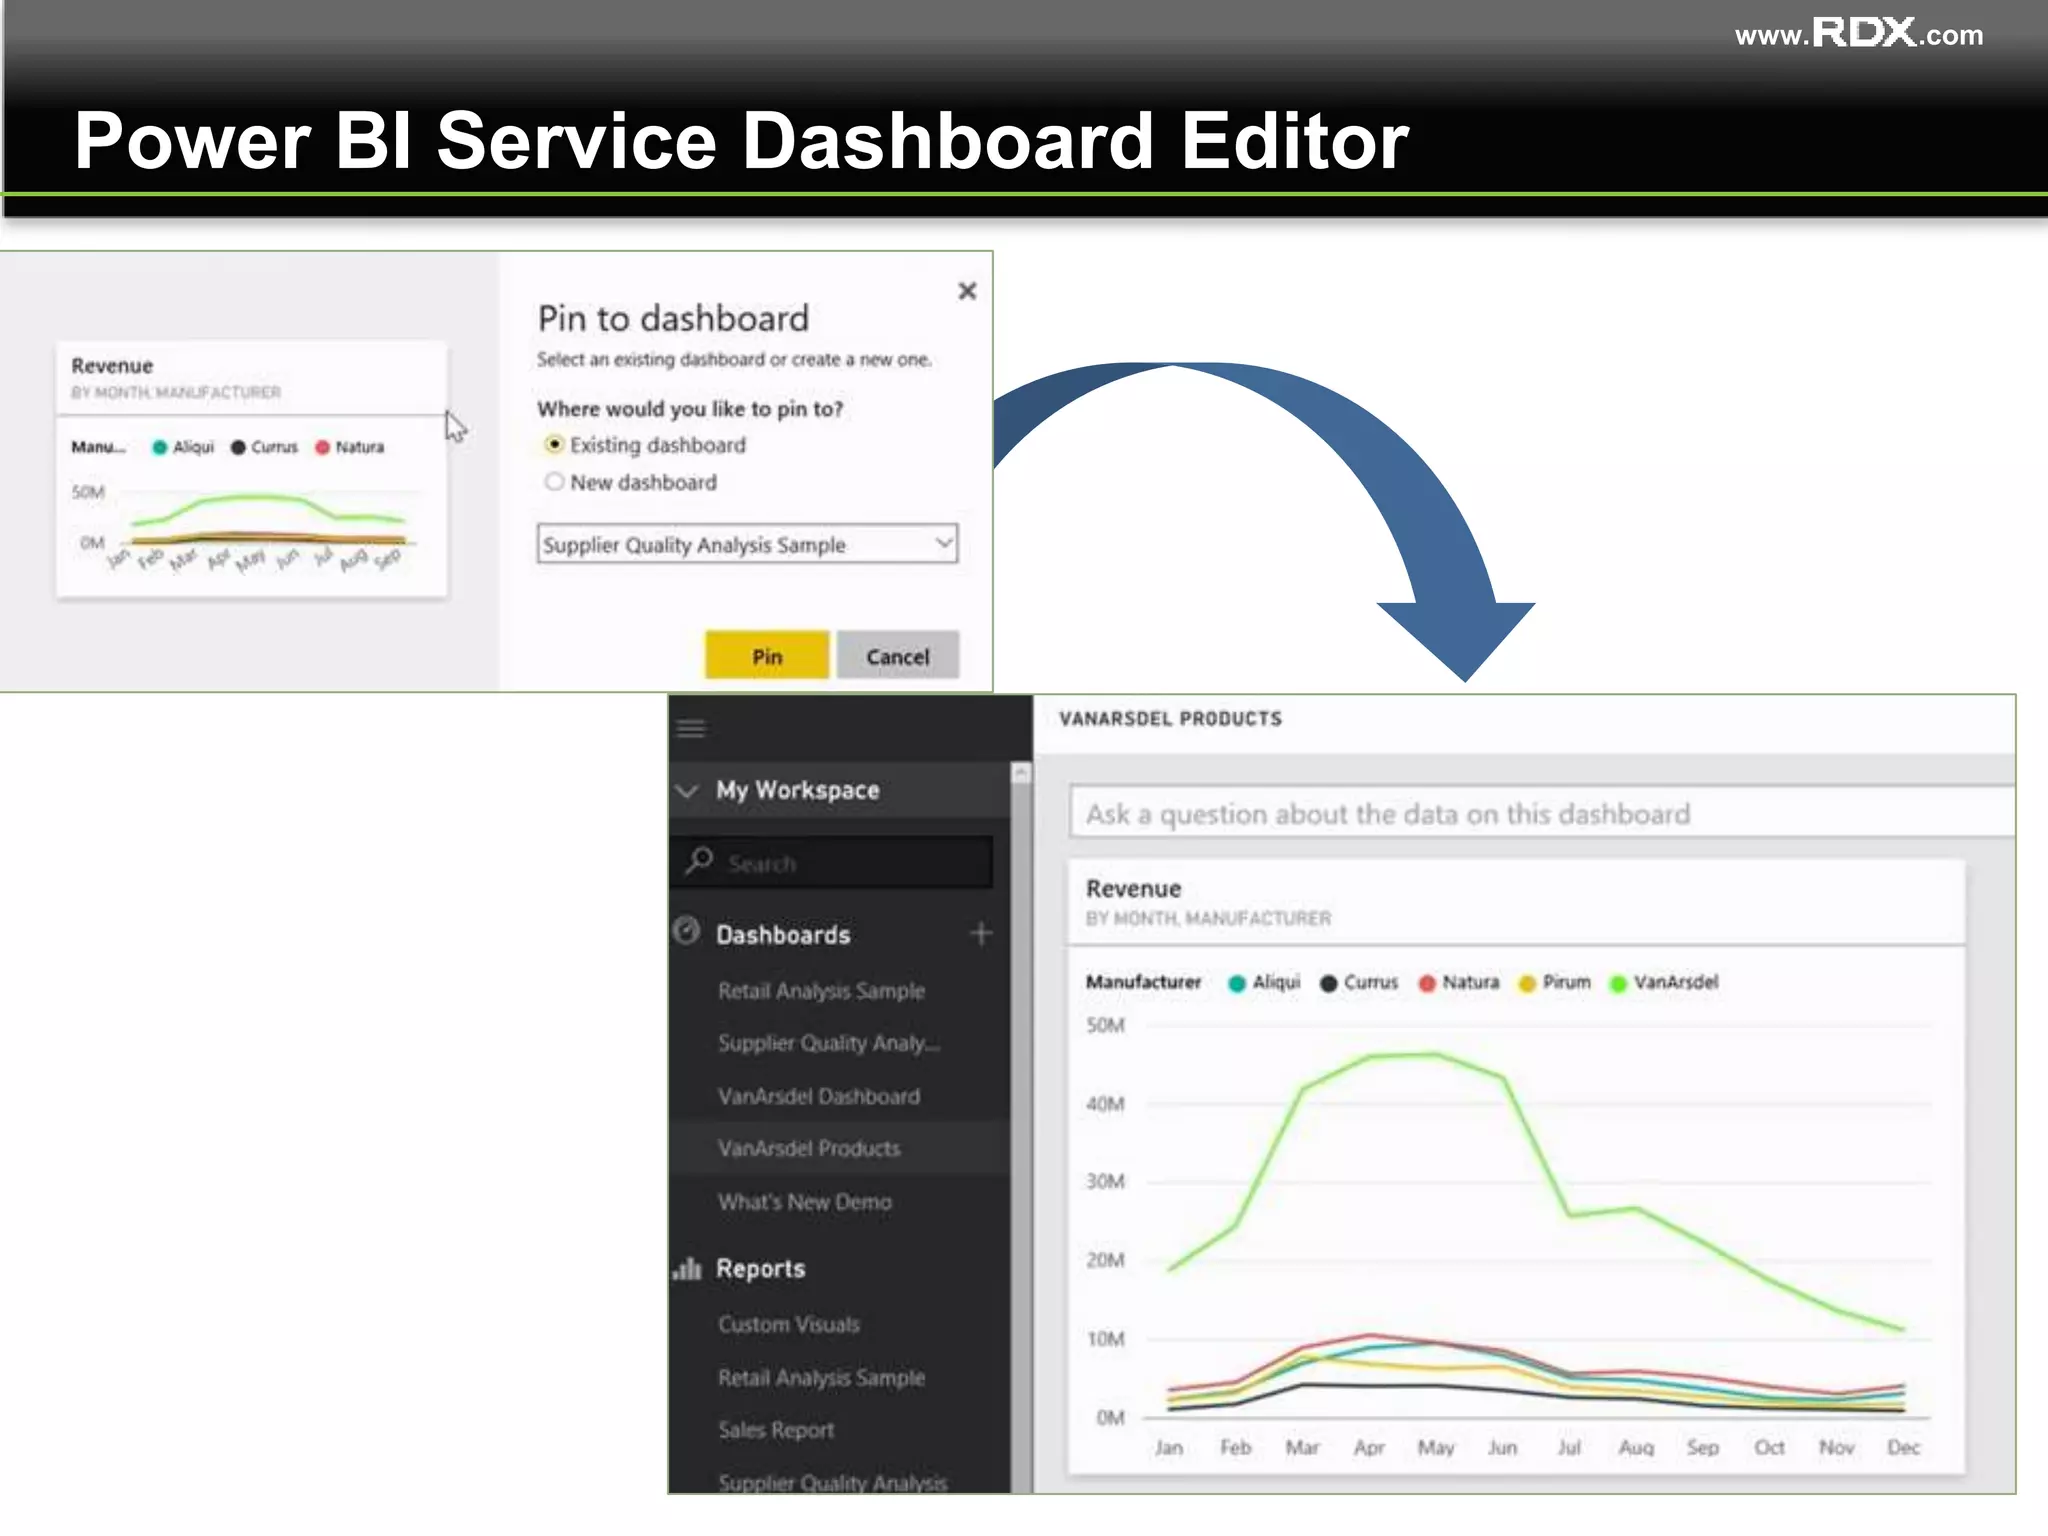Open the Supplier Quality Analysis Sample dropdown

tap(747, 544)
